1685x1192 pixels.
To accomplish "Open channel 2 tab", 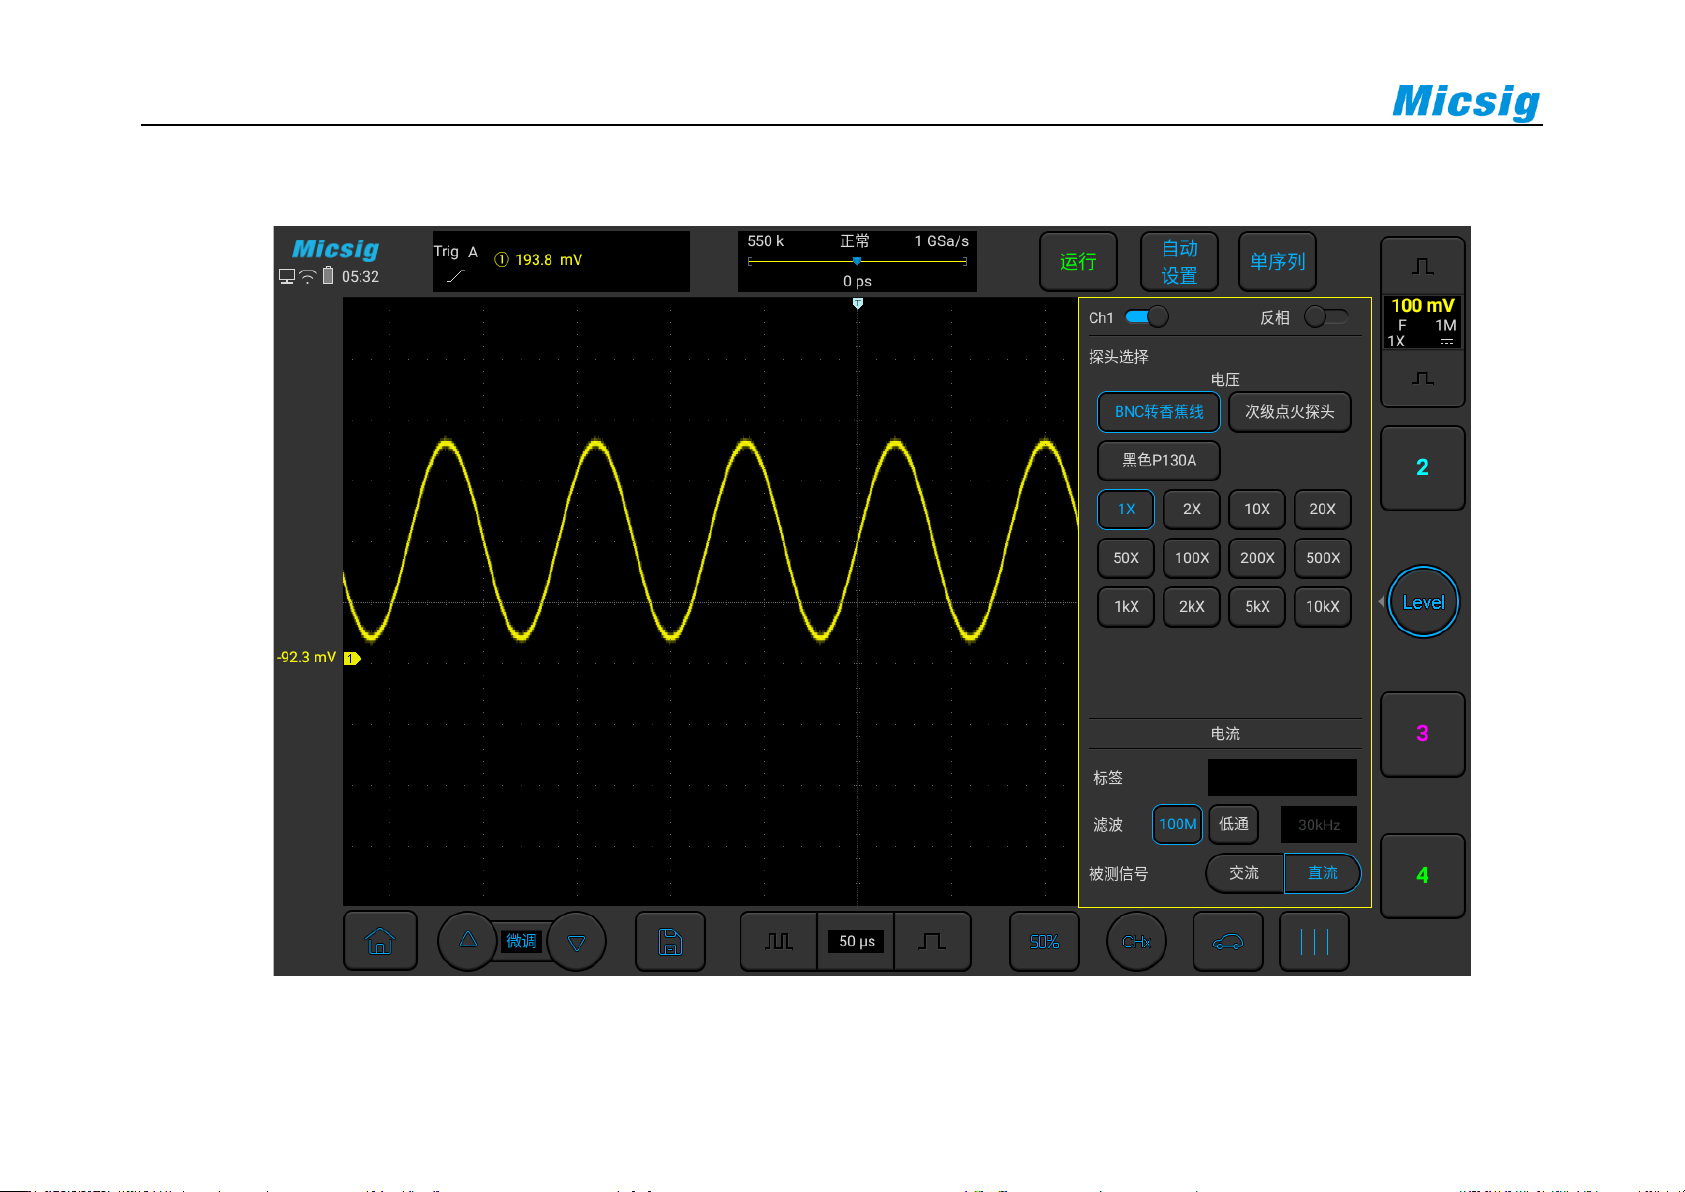I will 1422,468.
